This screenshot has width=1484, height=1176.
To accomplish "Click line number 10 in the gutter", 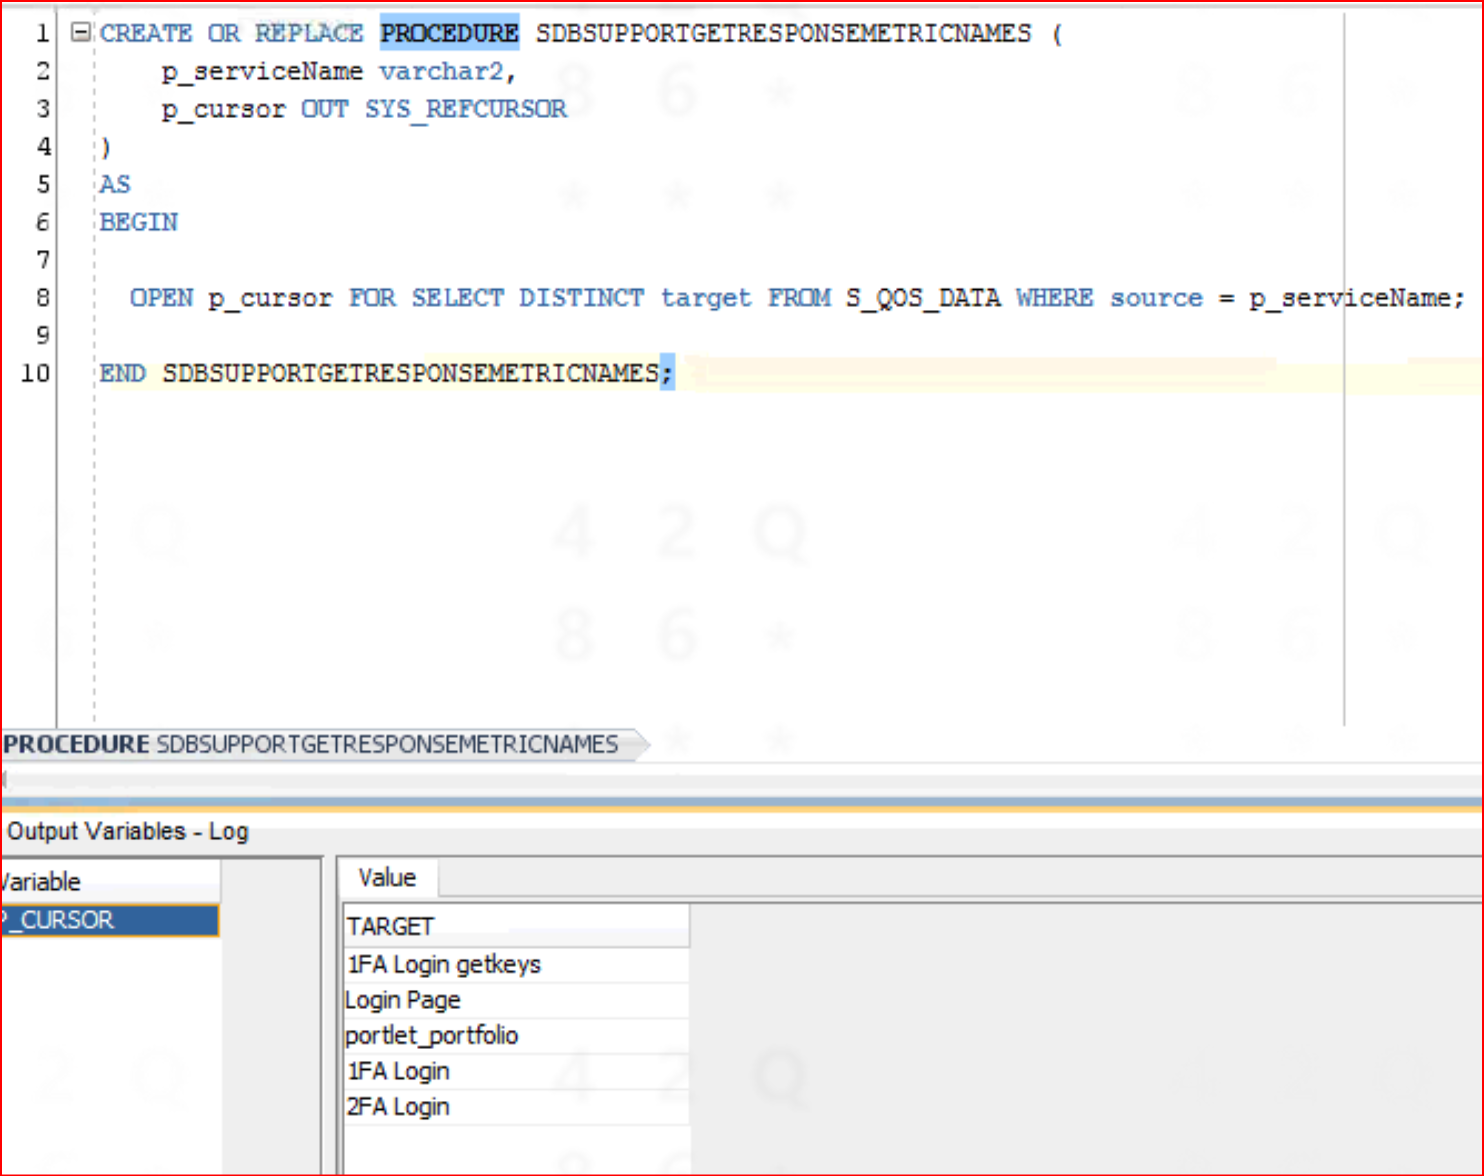I will (x=35, y=374).
